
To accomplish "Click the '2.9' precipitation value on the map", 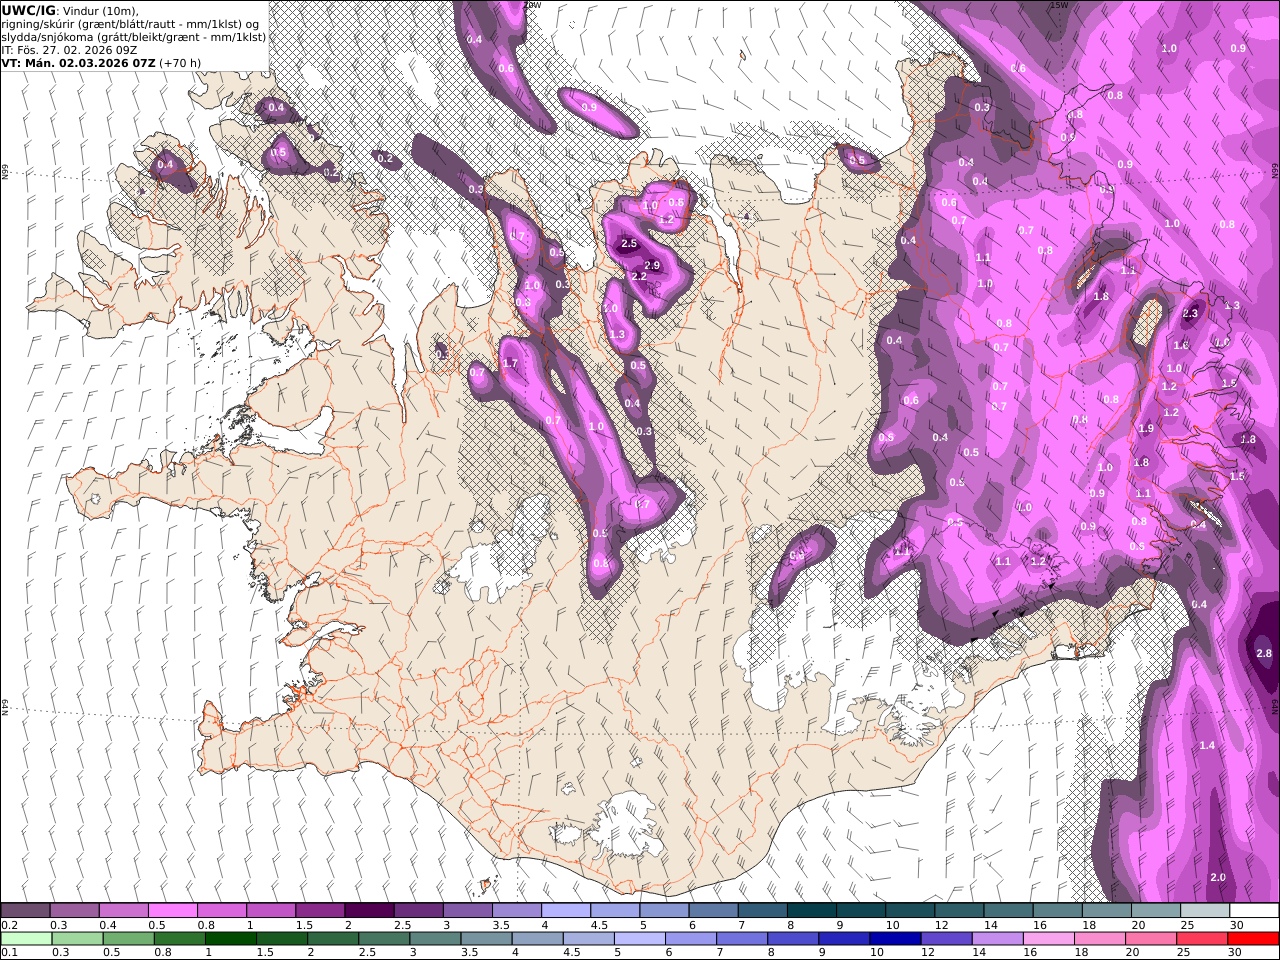I will [652, 265].
